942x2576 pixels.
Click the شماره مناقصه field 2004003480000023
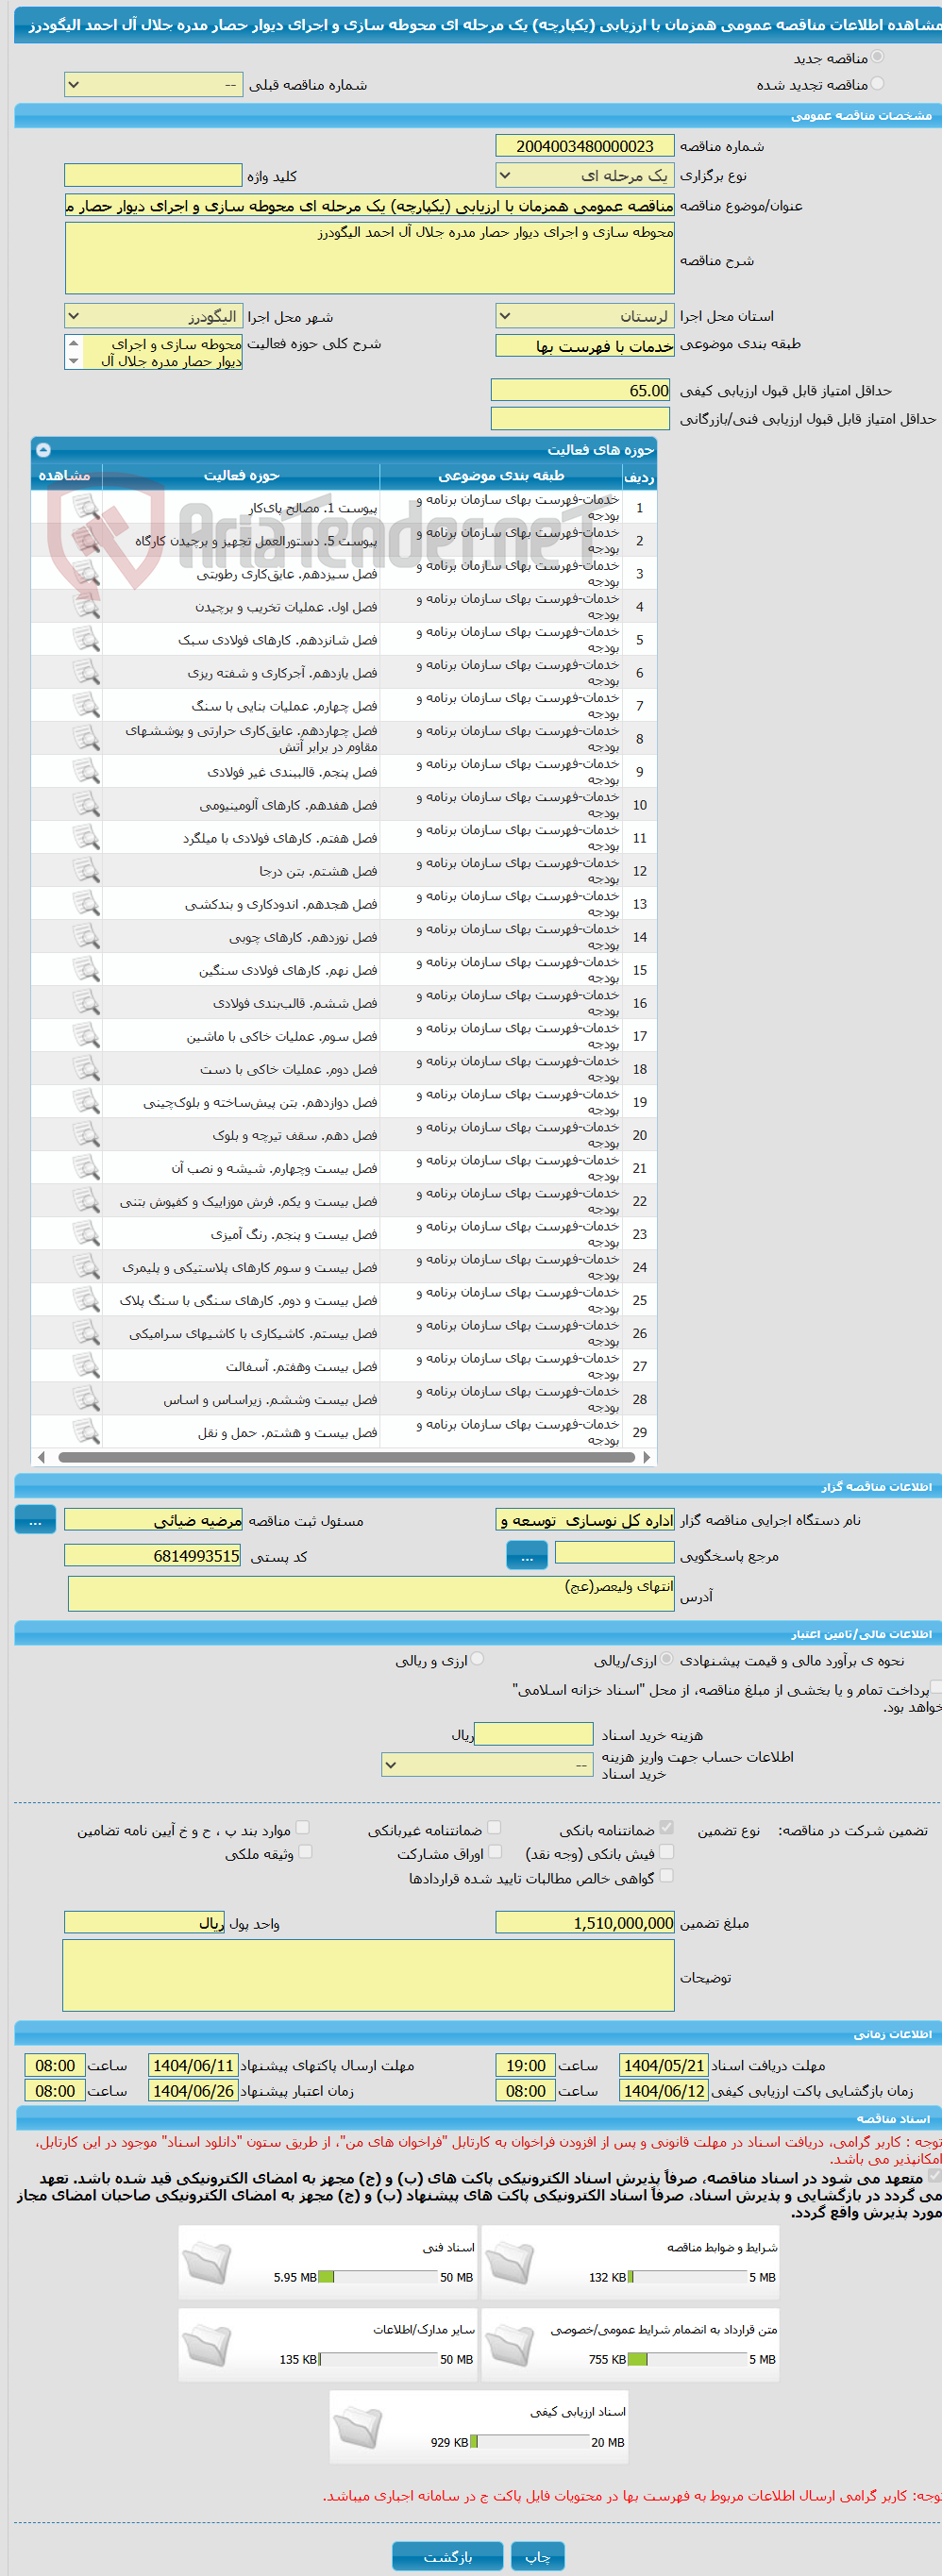(x=585, y=146)
